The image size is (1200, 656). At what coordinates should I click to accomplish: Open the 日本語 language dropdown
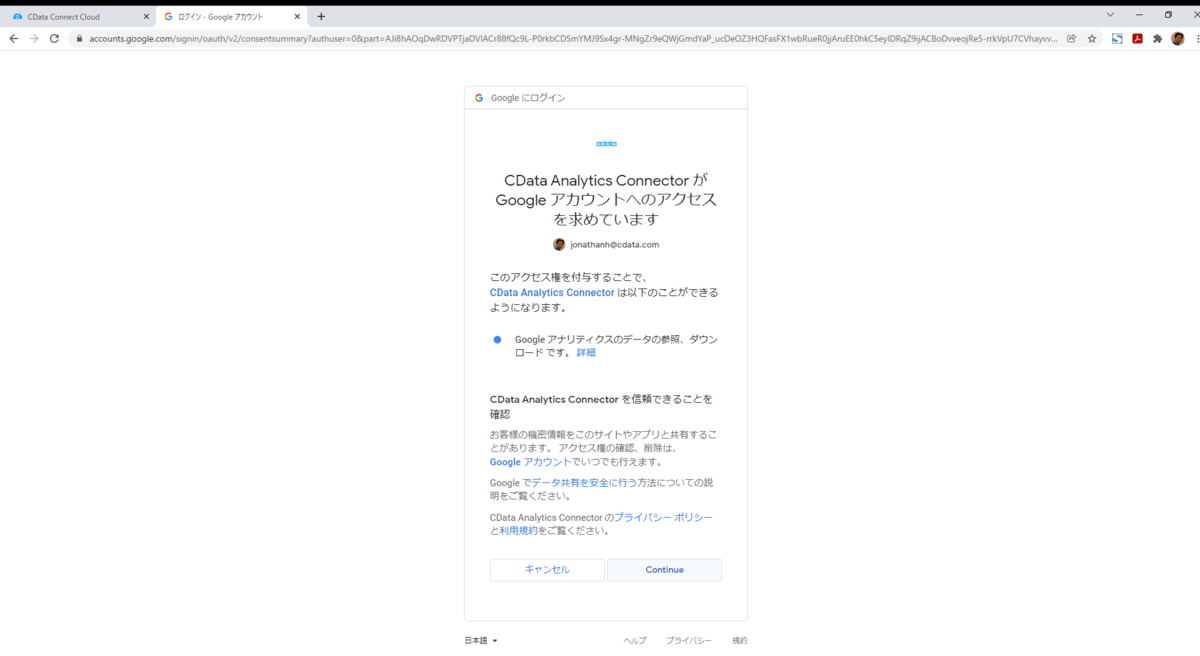pyautogui.click(x=481, y=640)
